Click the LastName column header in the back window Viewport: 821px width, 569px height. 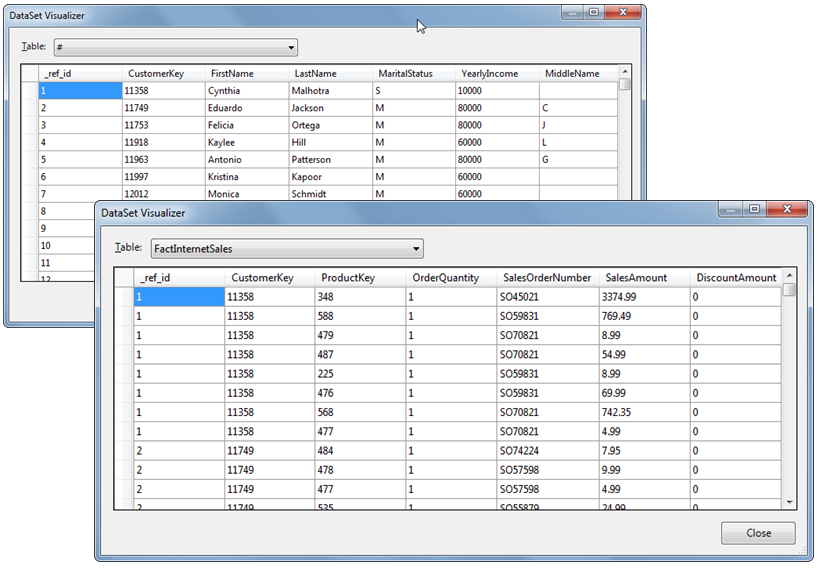[x=330, y=74]
